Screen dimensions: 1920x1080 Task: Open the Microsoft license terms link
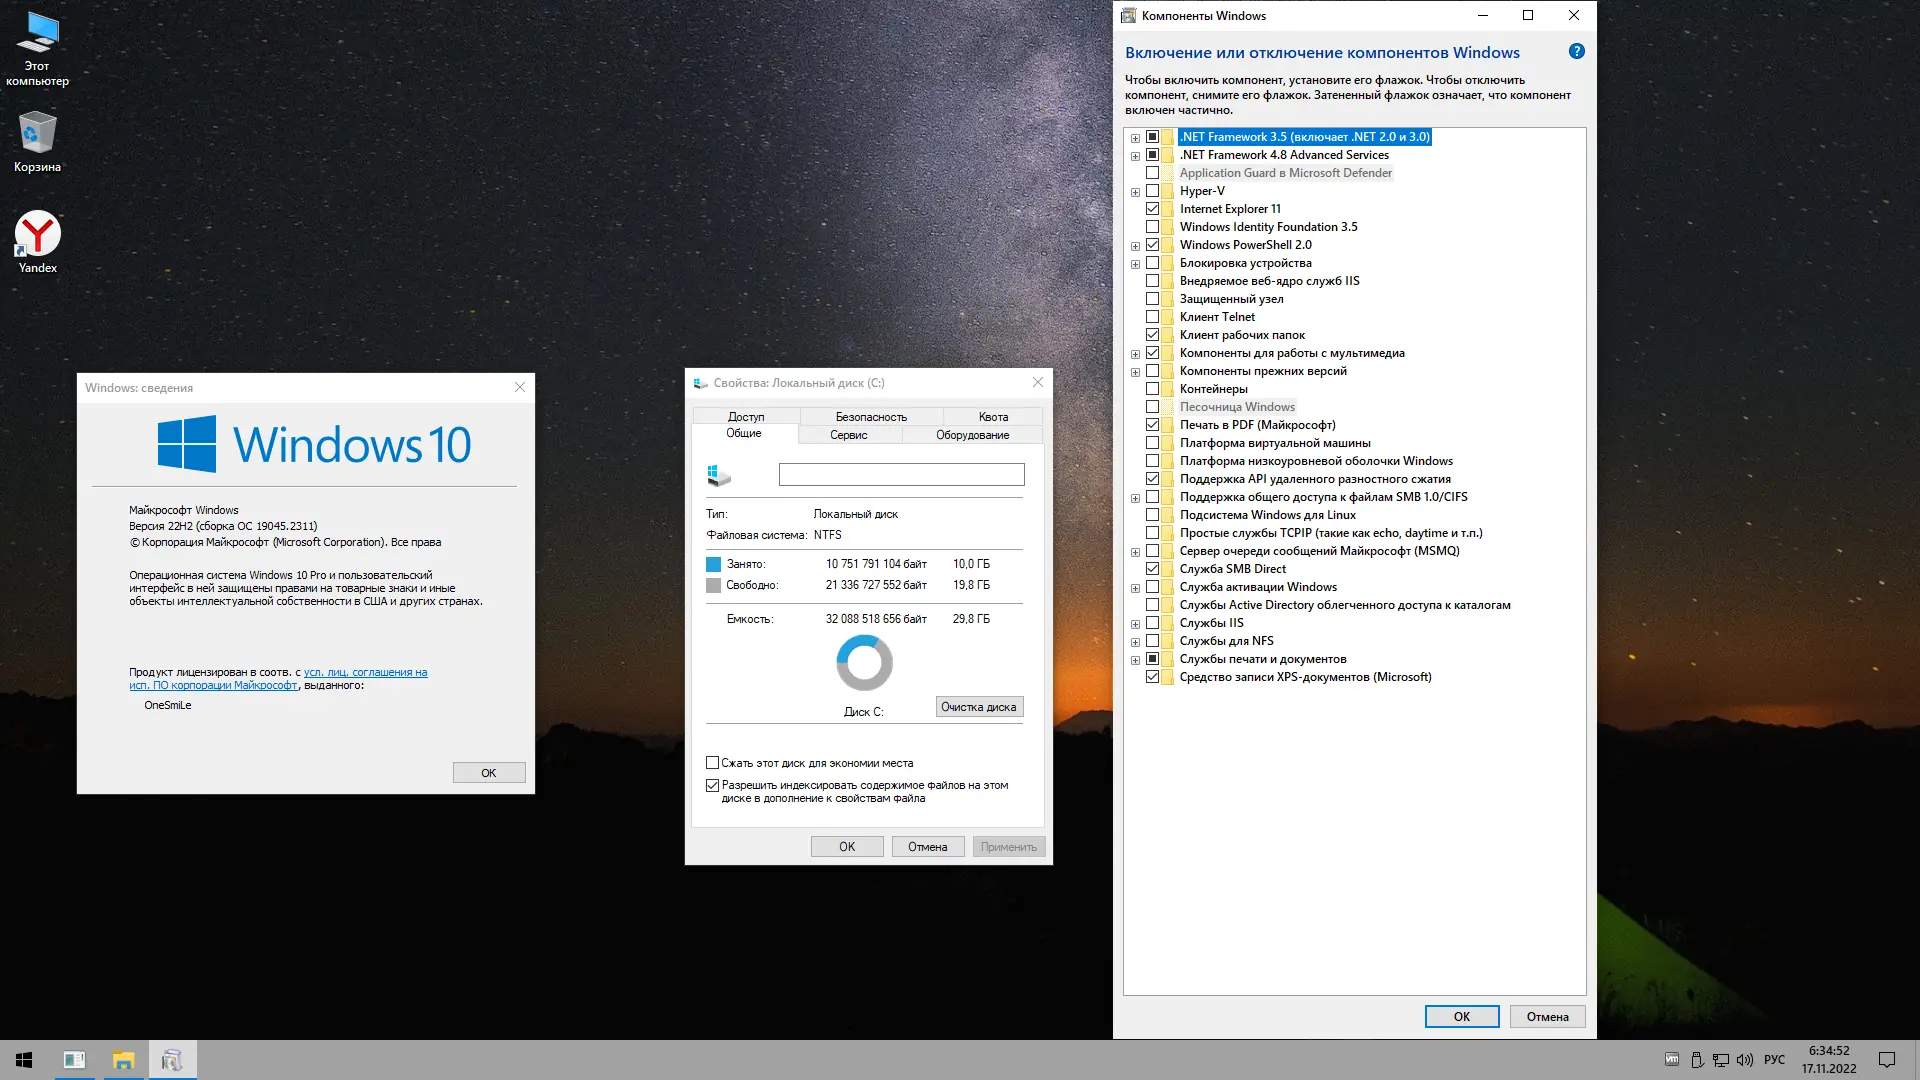(x=365, y=673)
